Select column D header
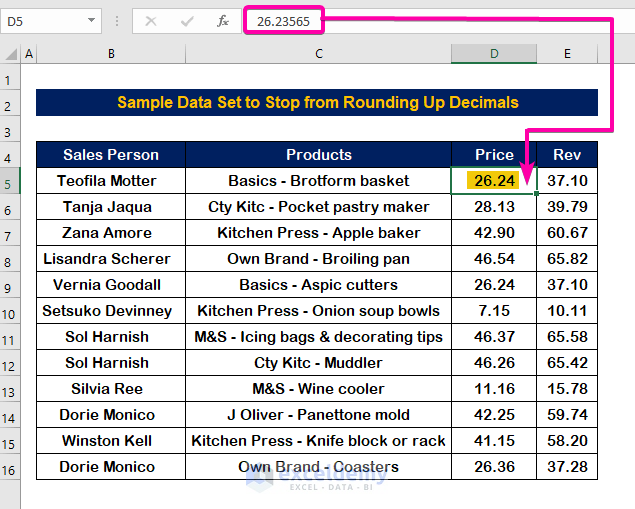The image size is (635, 509). coord(494,54)
